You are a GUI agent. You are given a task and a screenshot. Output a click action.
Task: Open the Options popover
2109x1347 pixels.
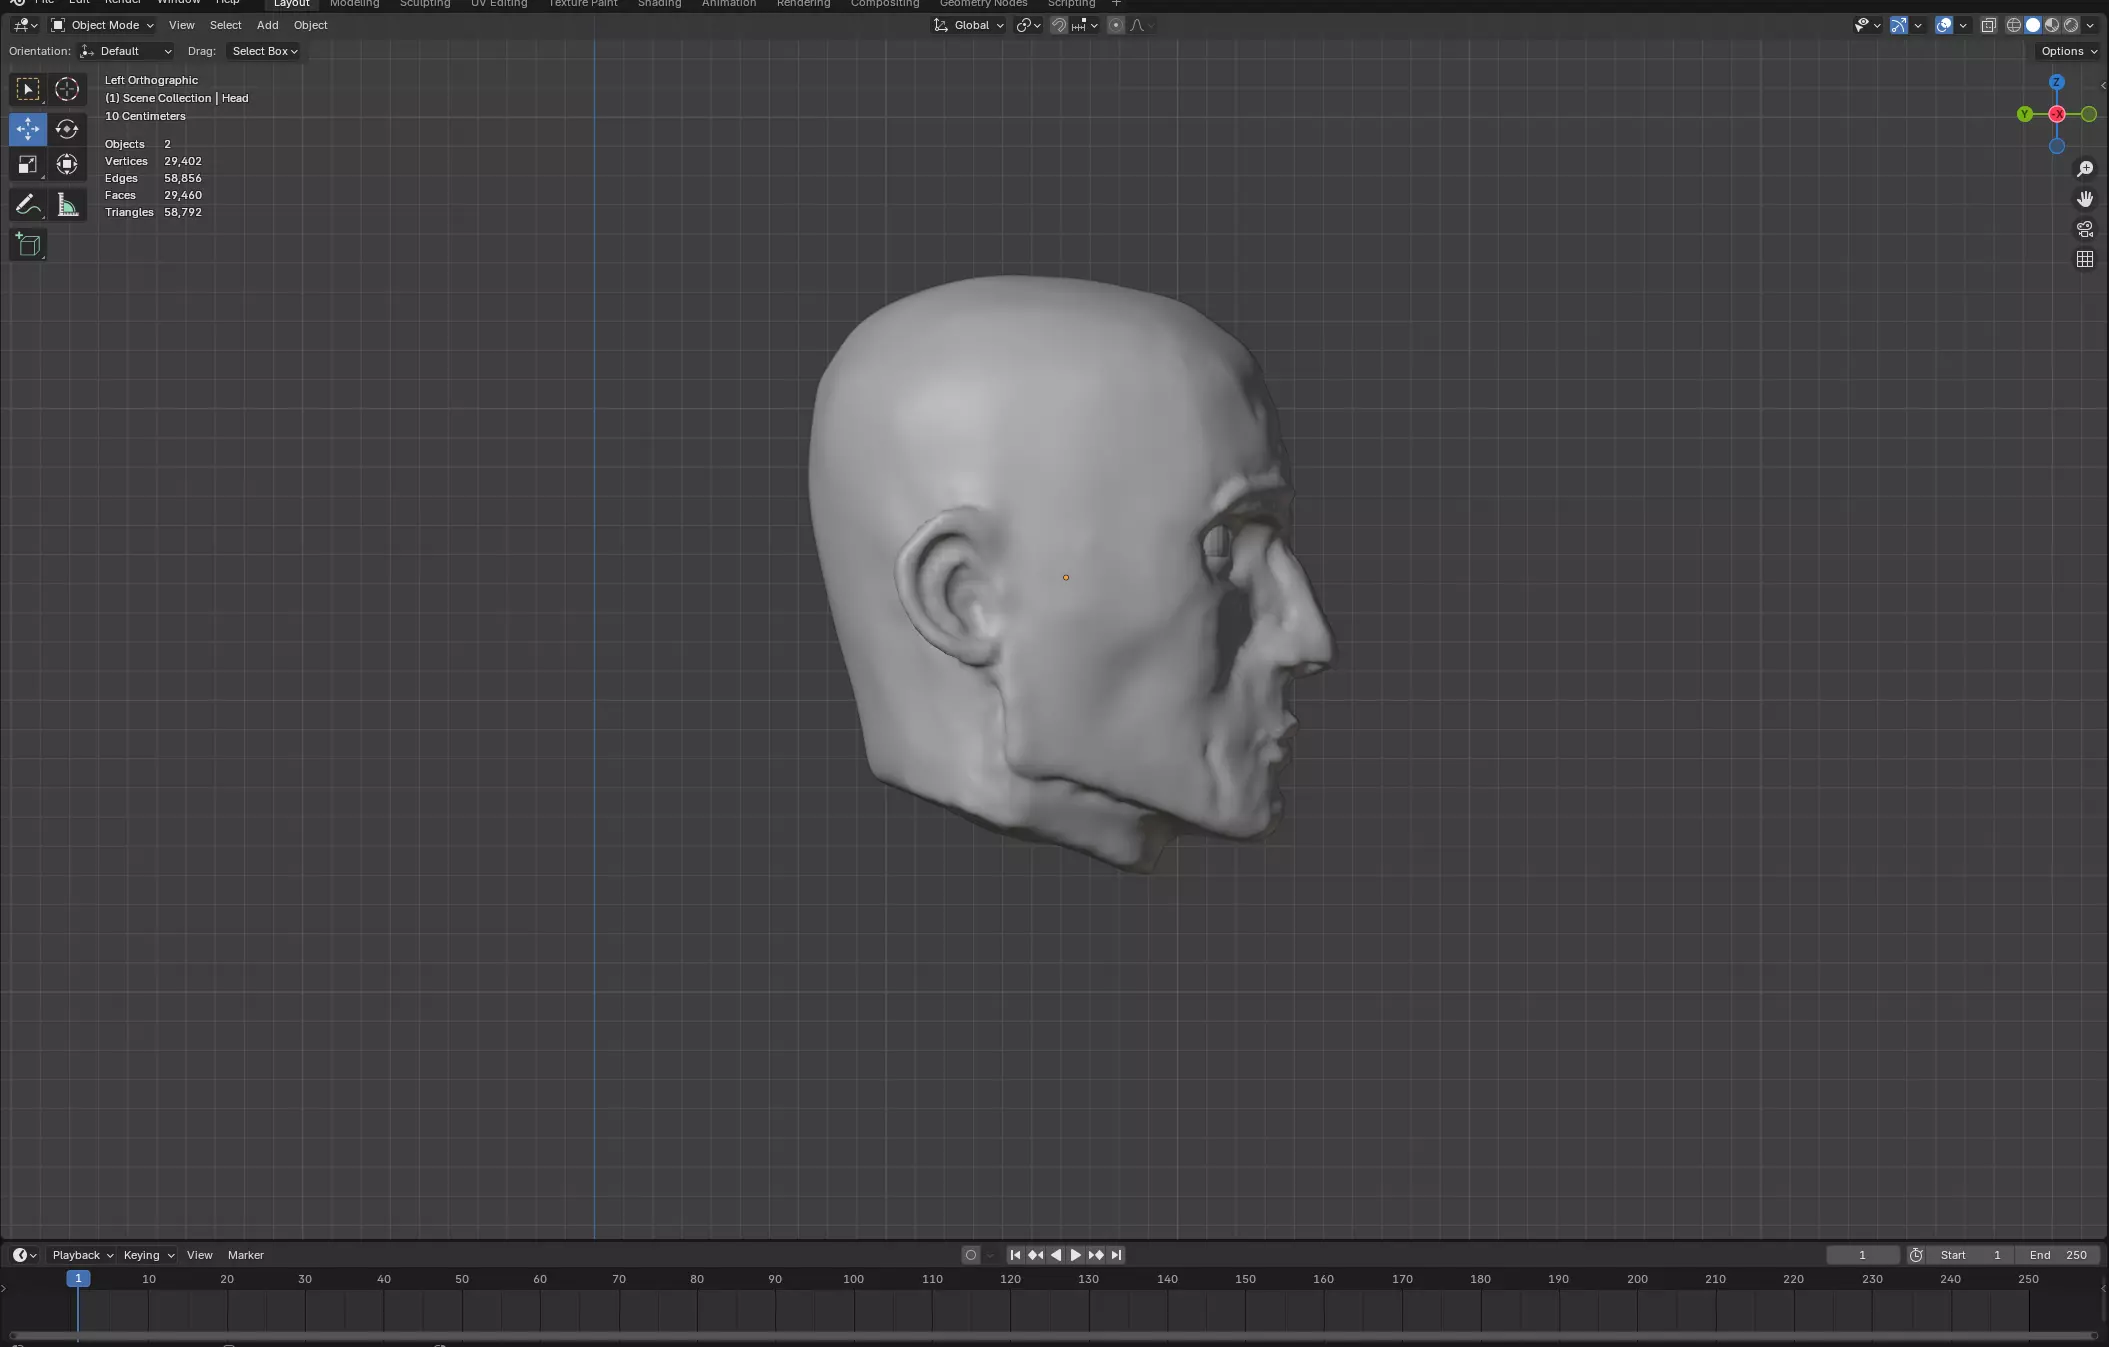tap(2068, 51)
